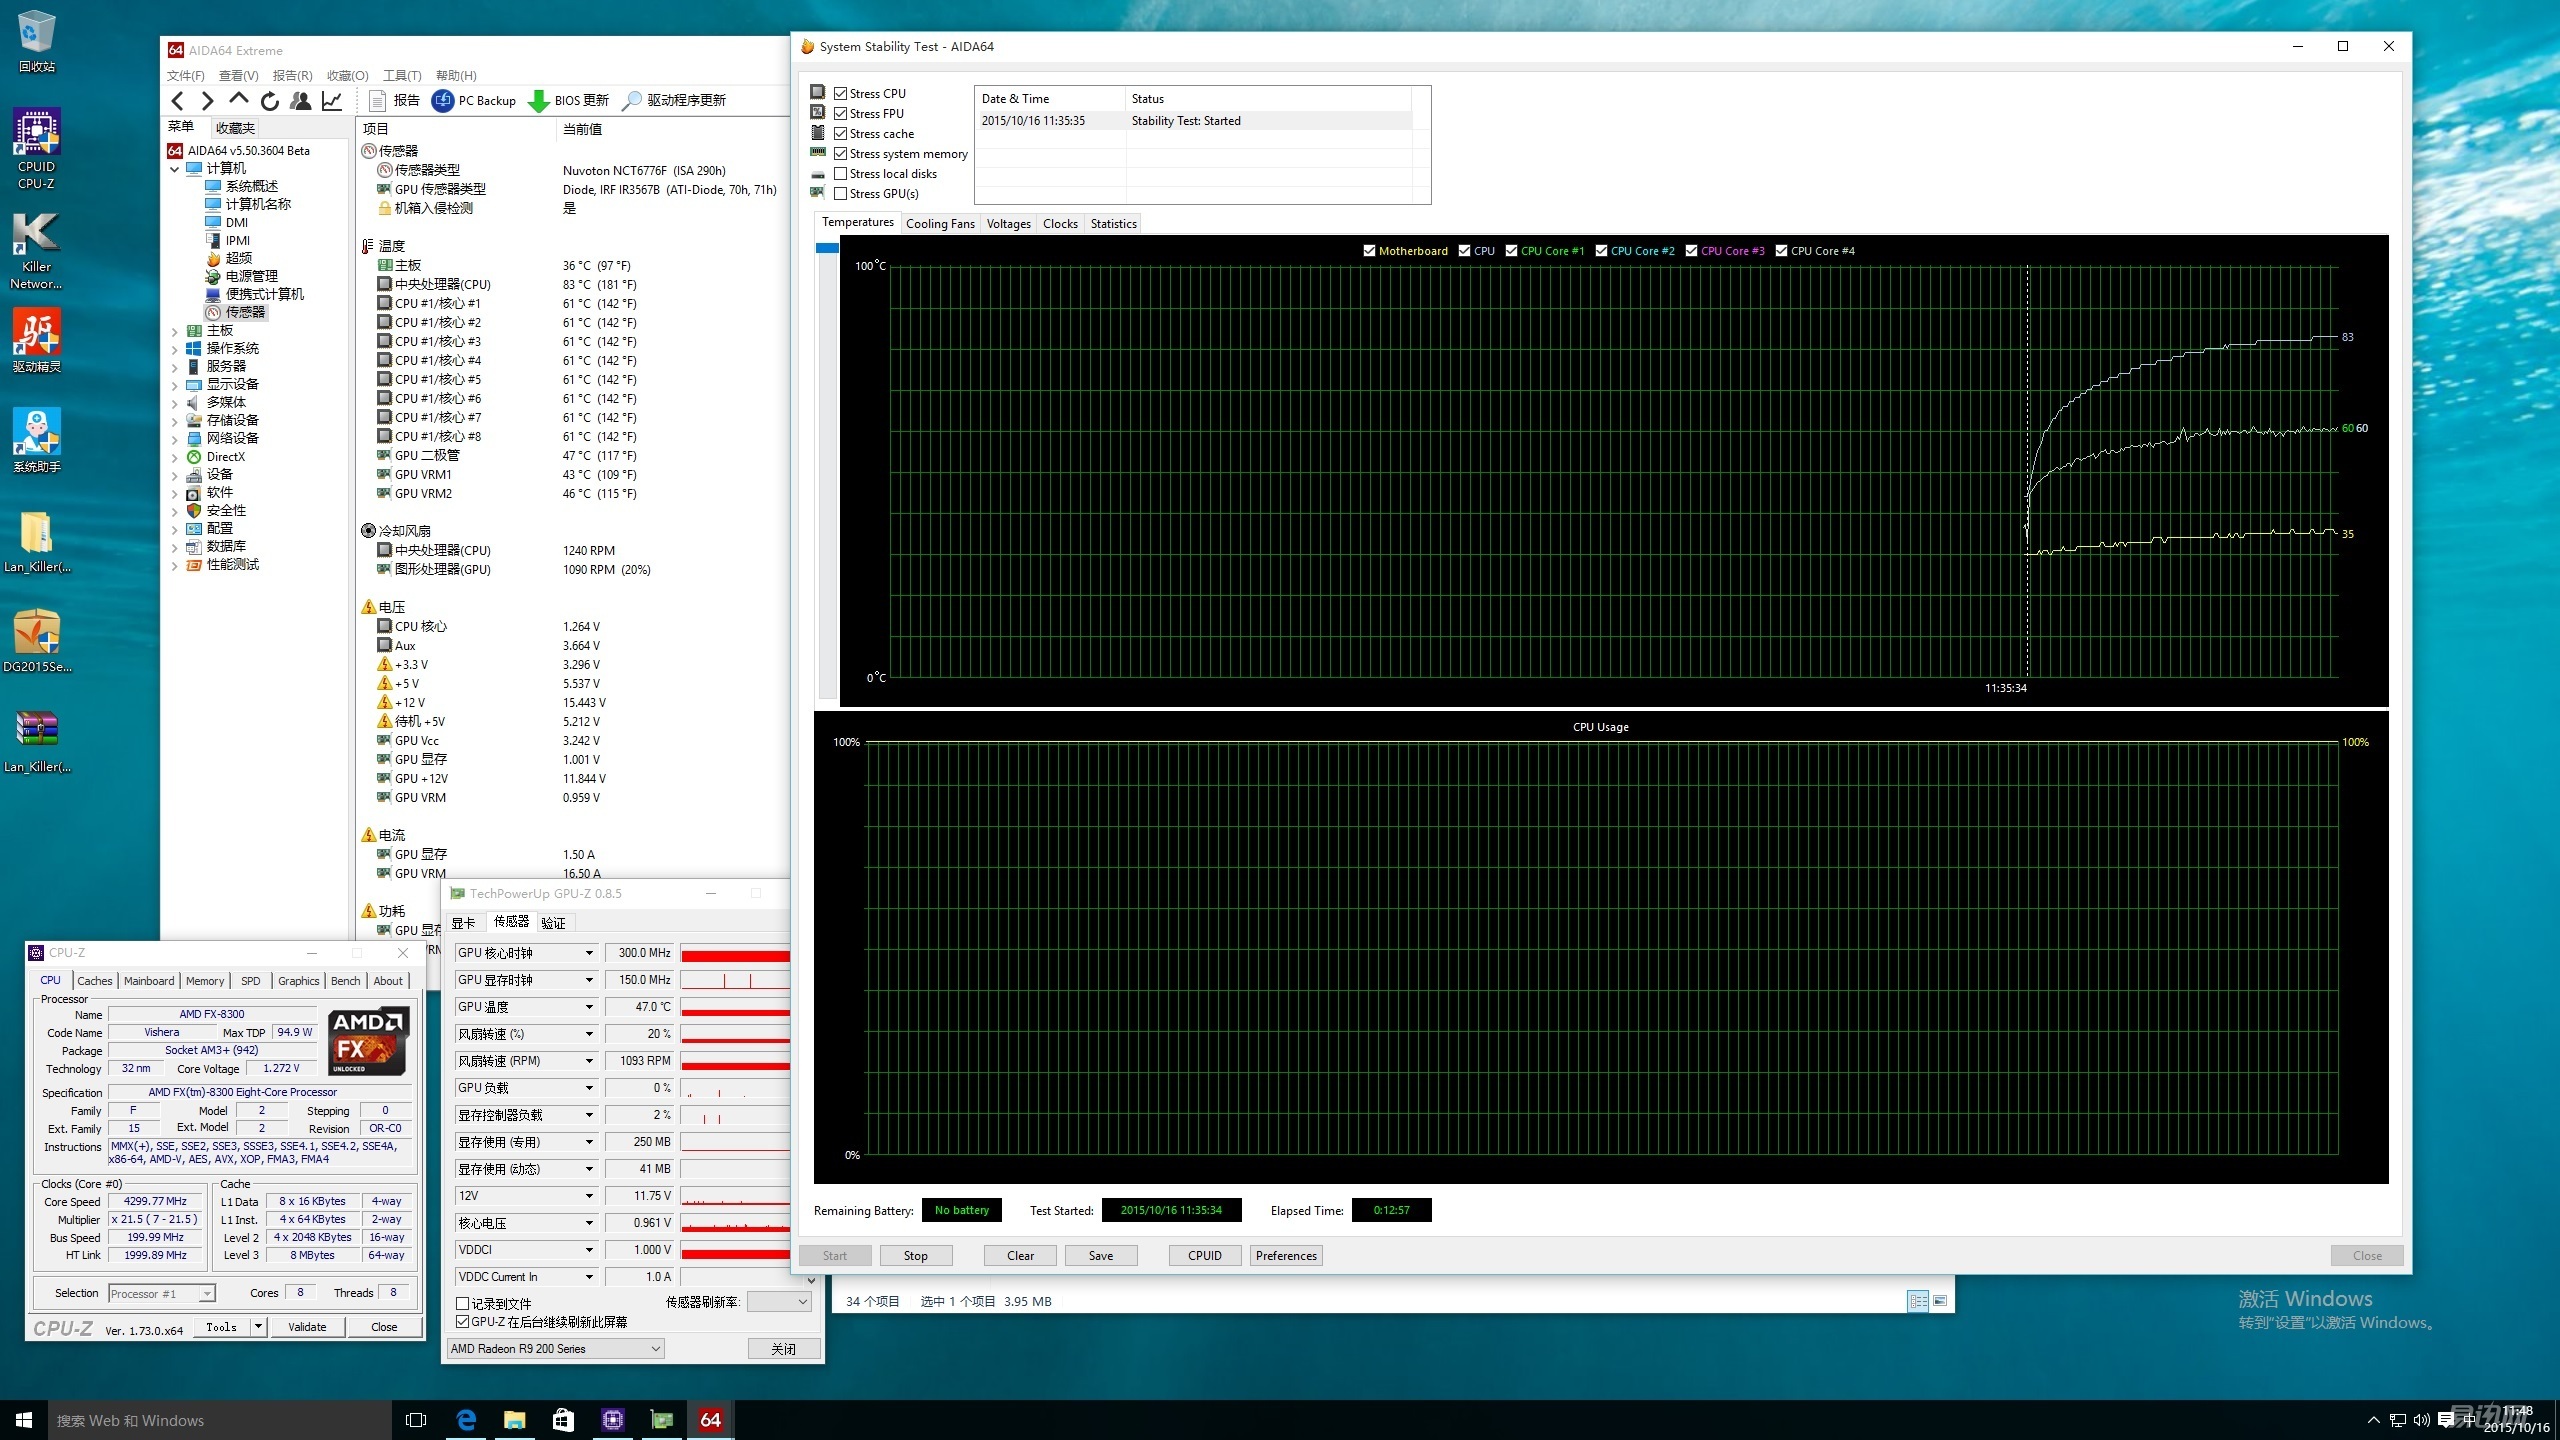Click the PC Backup toolbar icon
Image resolution: width=2560 pixels, height=1440 pixels.
(x=442, y=101)
